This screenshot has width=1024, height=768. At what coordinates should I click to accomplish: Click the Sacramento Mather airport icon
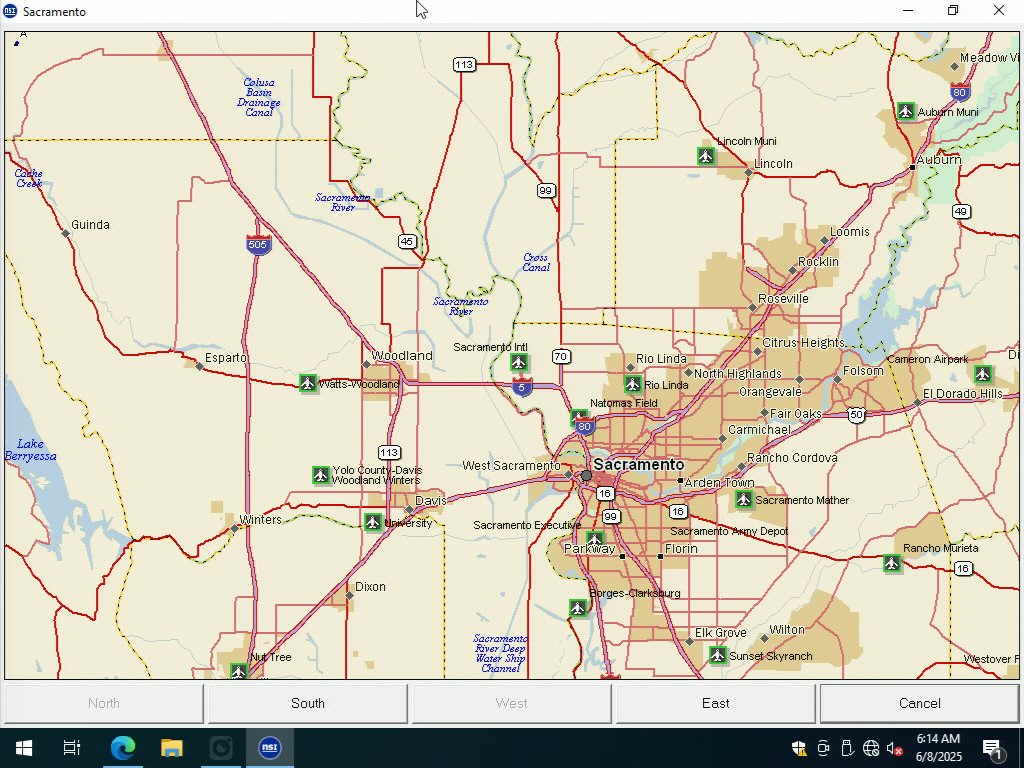pyautogui.click(x=743, y=500)
